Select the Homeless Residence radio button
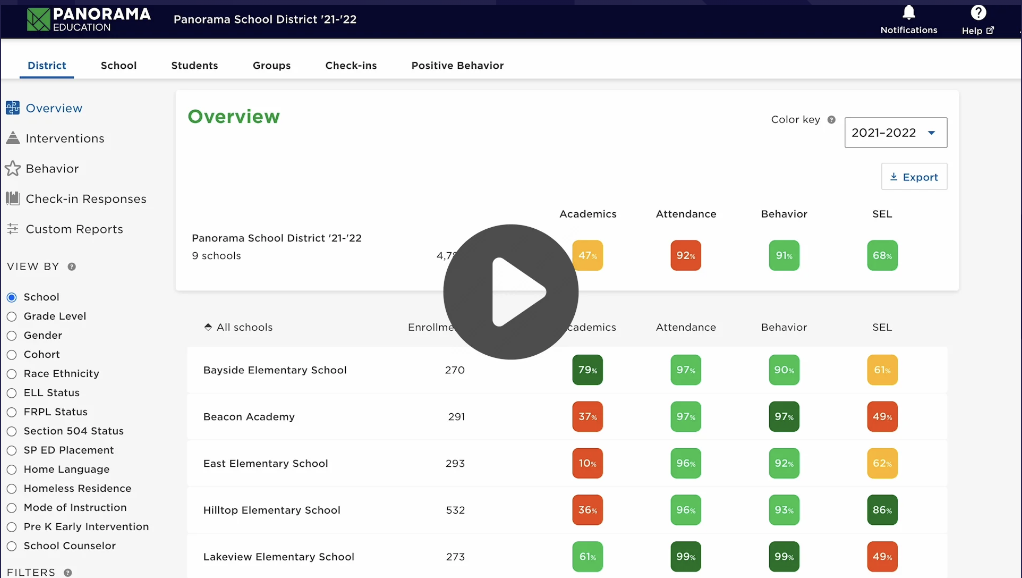This screenshot has width=1022, height=578. tap(12, 489)
